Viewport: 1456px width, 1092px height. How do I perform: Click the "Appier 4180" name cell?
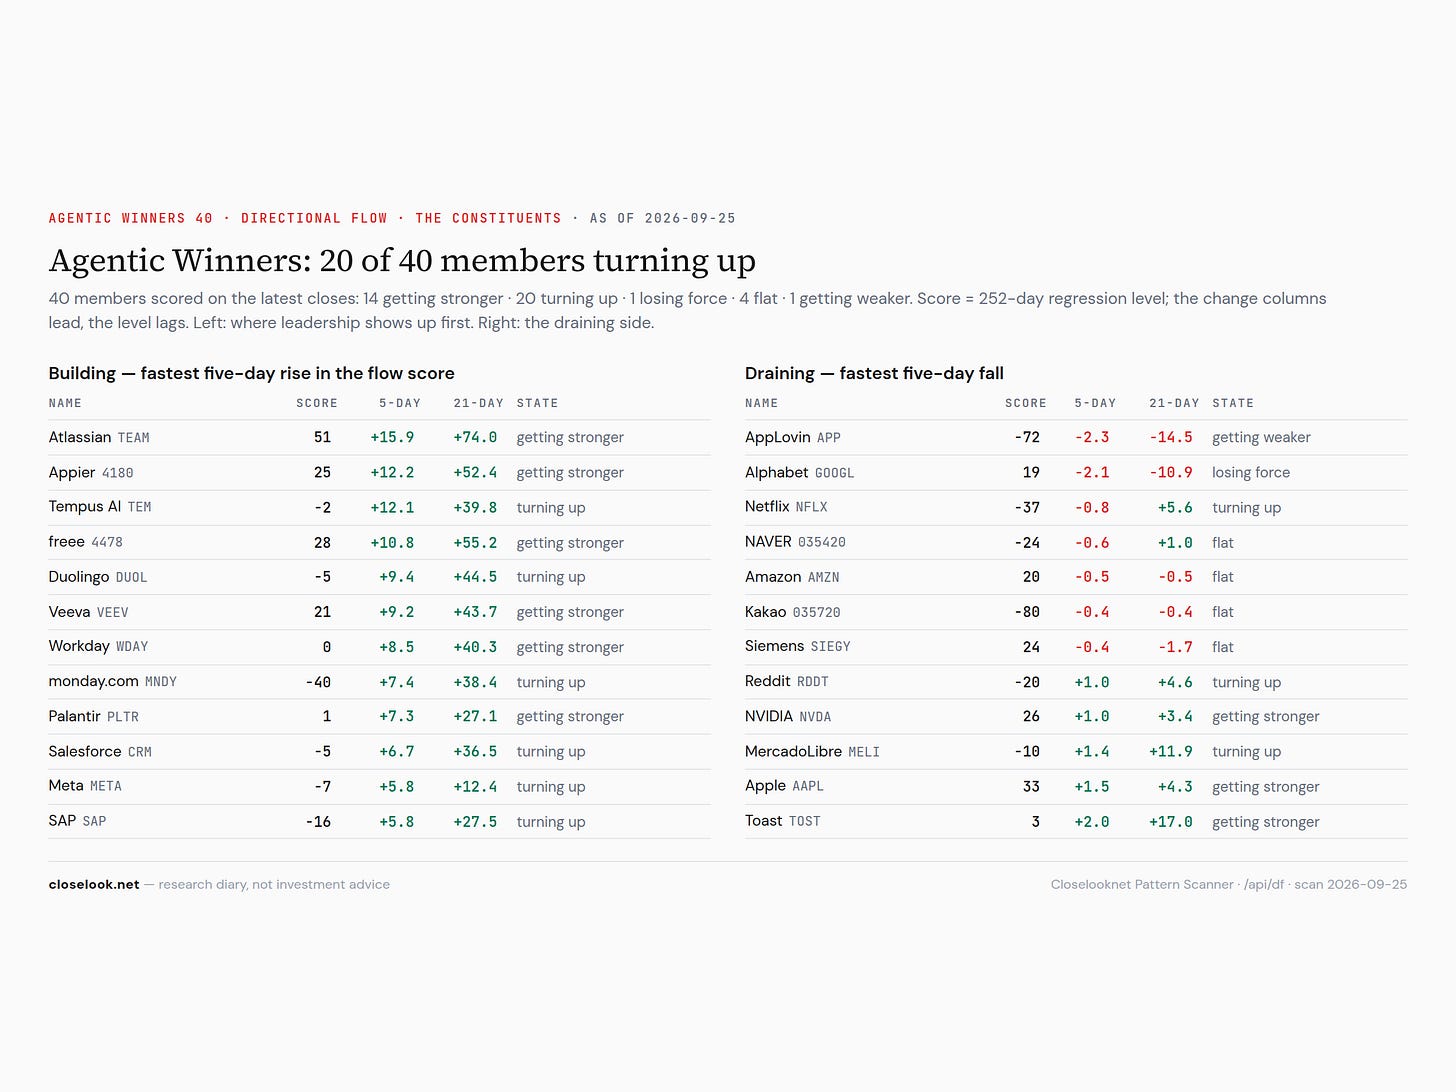pyautogui.click(x=91, y=472)
